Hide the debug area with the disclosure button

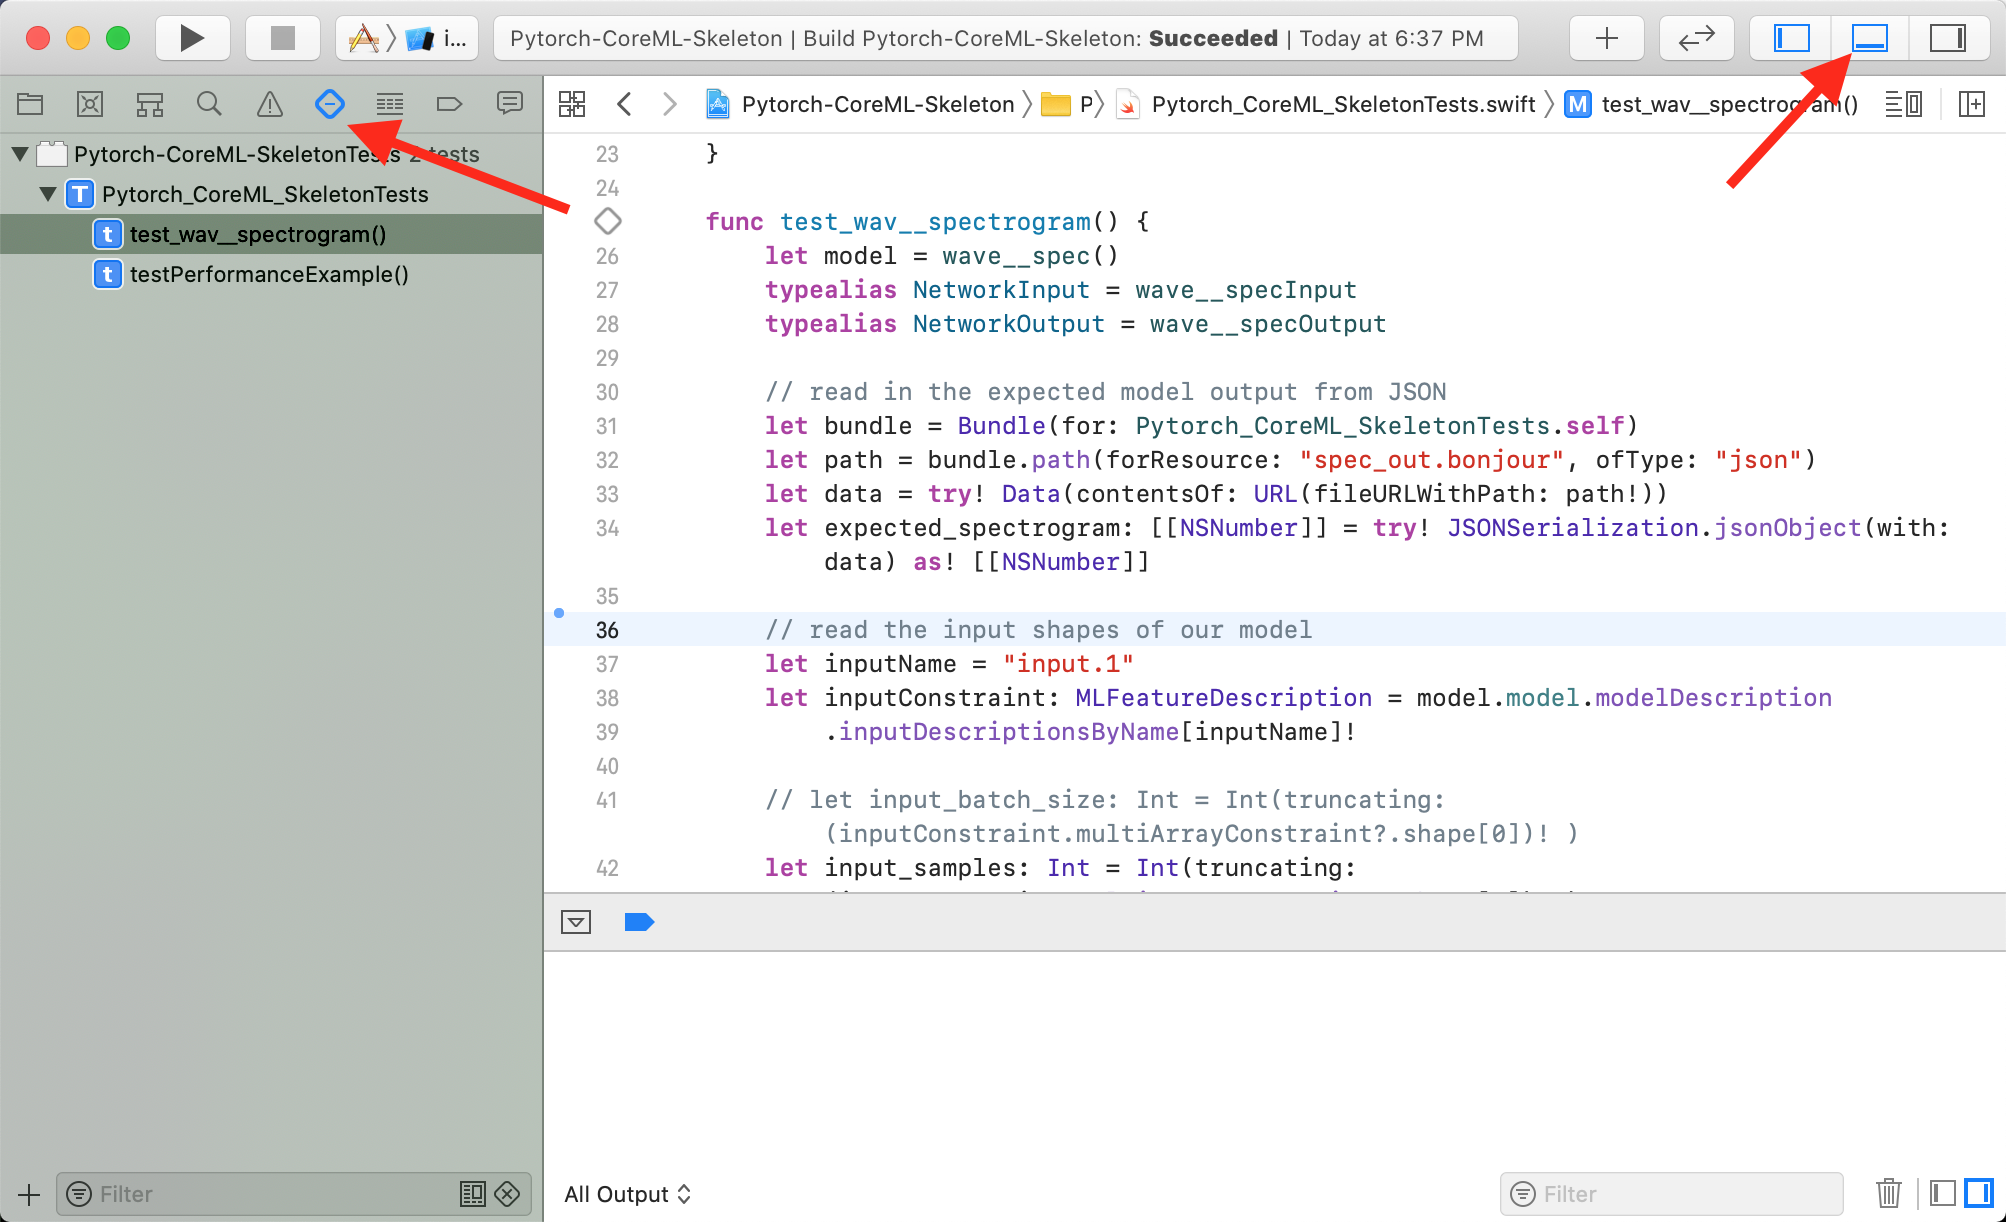pyautogui.click(x=576, y=922)
